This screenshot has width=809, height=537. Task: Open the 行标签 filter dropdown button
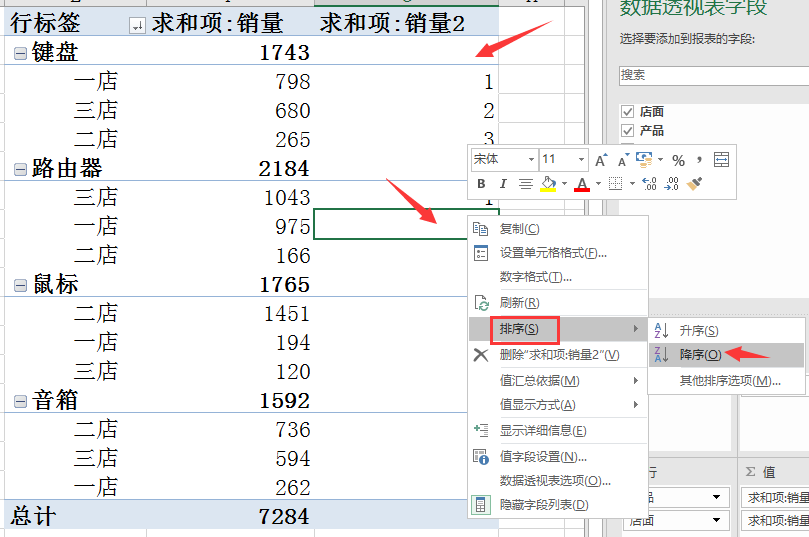tap(137, 25)
